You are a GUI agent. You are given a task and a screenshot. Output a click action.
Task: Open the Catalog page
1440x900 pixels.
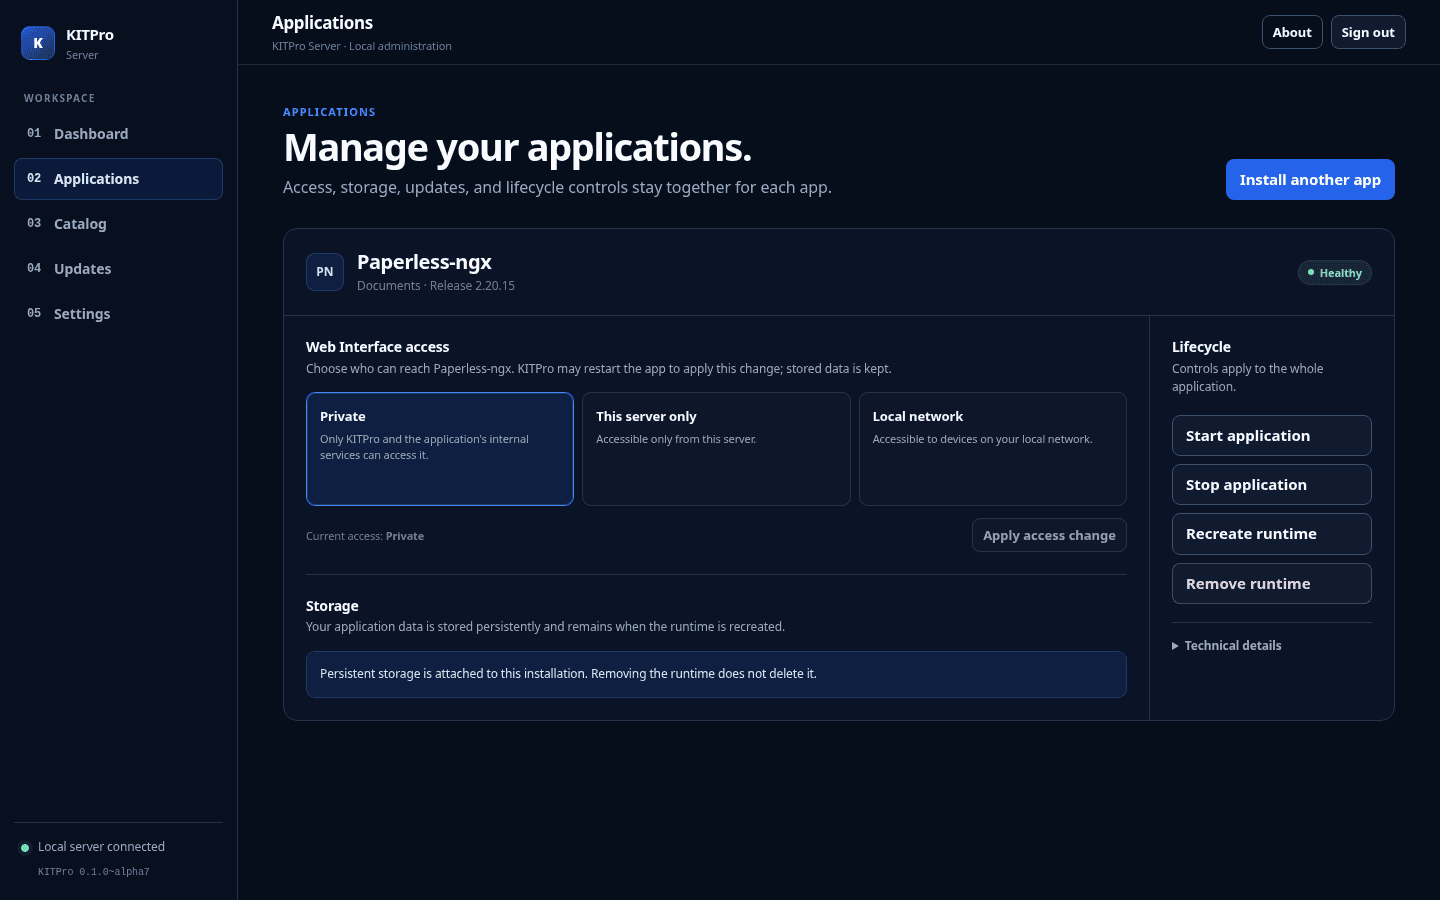pyautogui.click(x=118, y=224)
